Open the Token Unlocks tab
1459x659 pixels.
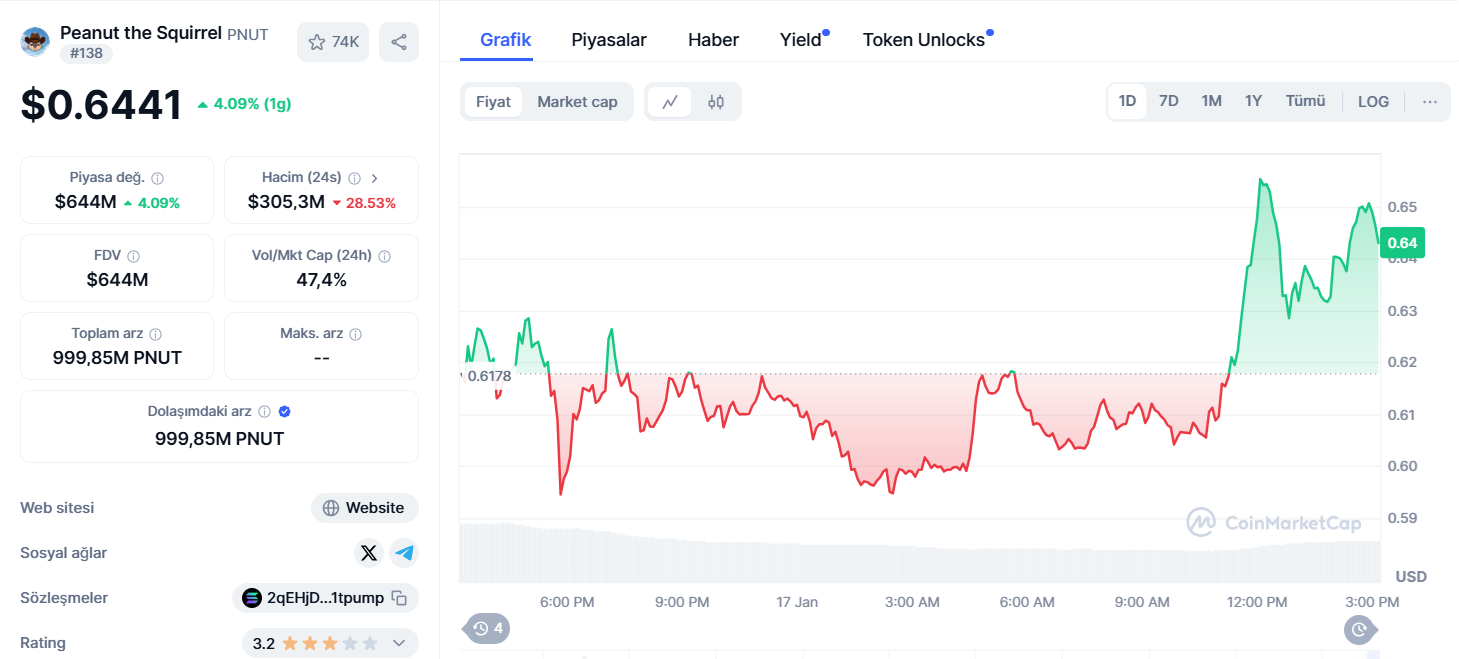[924, 40]
